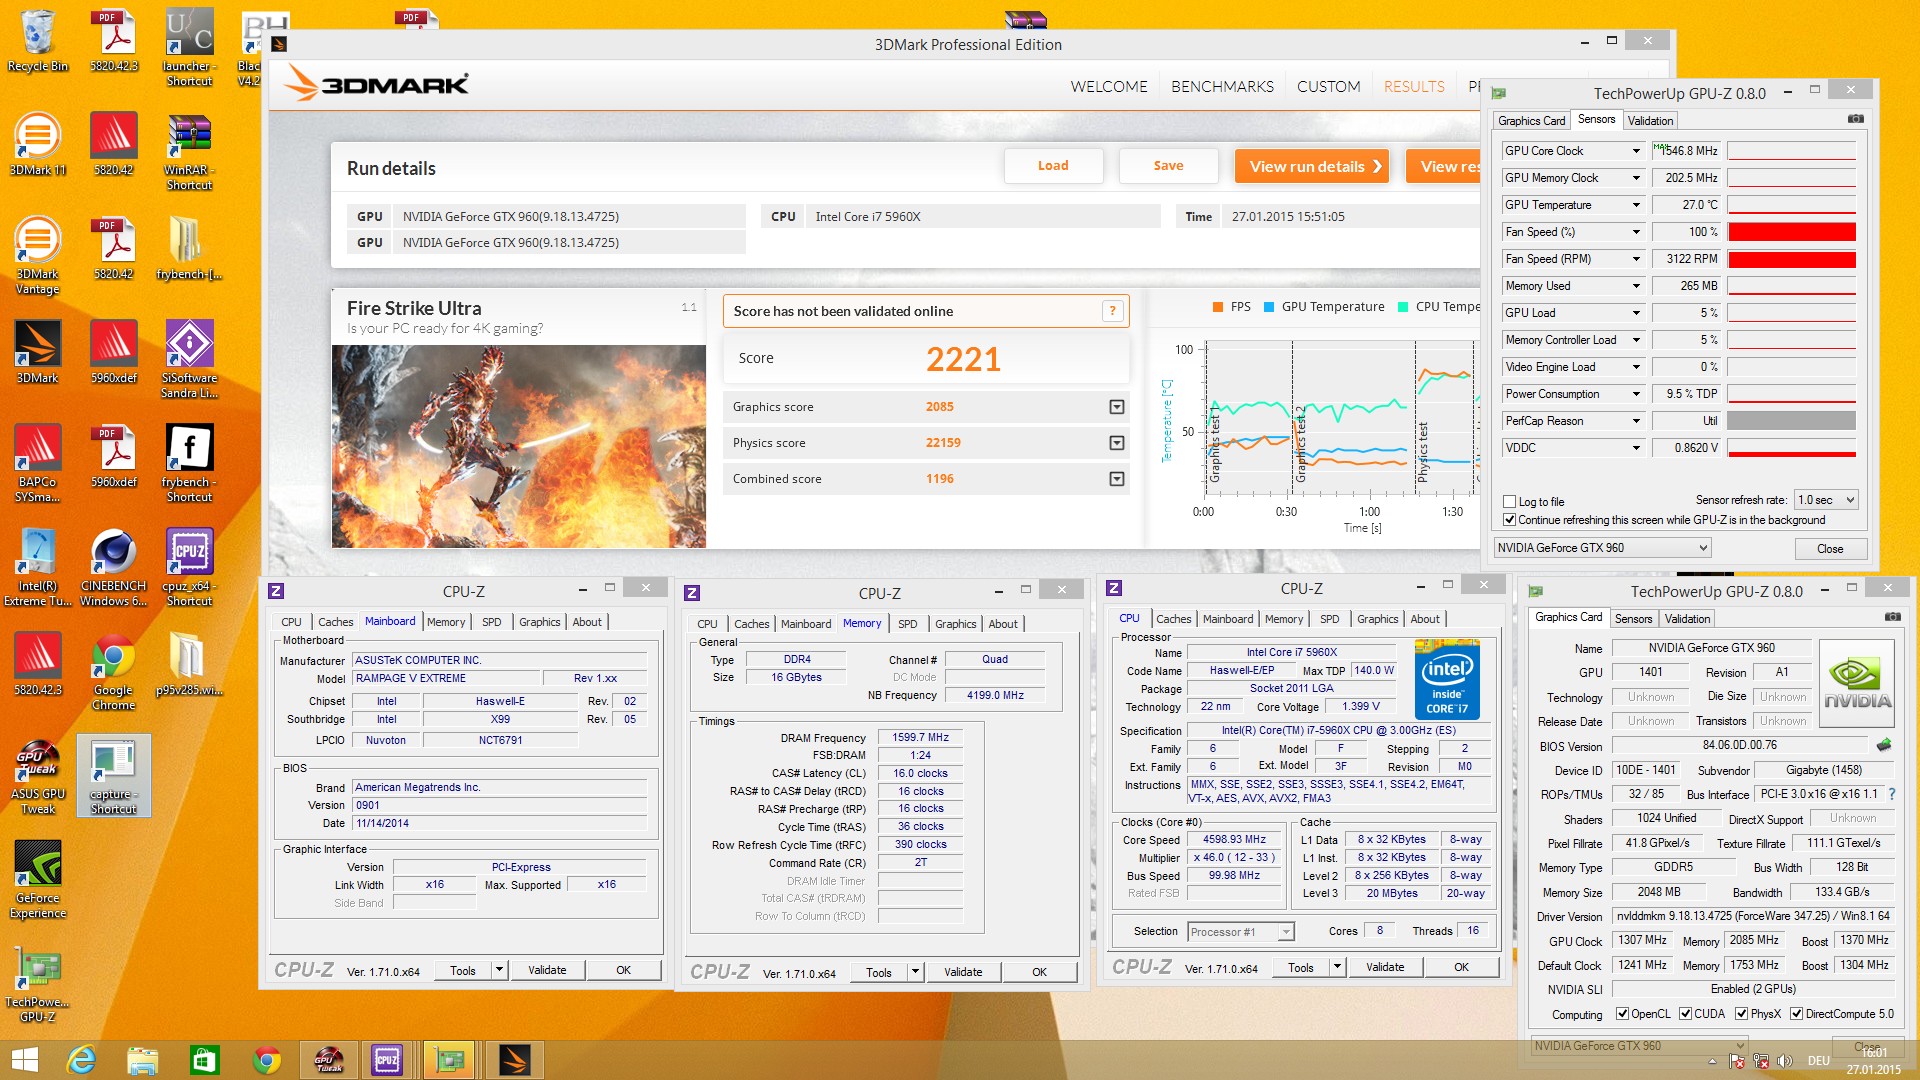Viewport: 1920px width, 1080px height.
Task: Open the 3DMark 11 desktop shortcut
Action: pyautogui.click(x=38, y=144)
